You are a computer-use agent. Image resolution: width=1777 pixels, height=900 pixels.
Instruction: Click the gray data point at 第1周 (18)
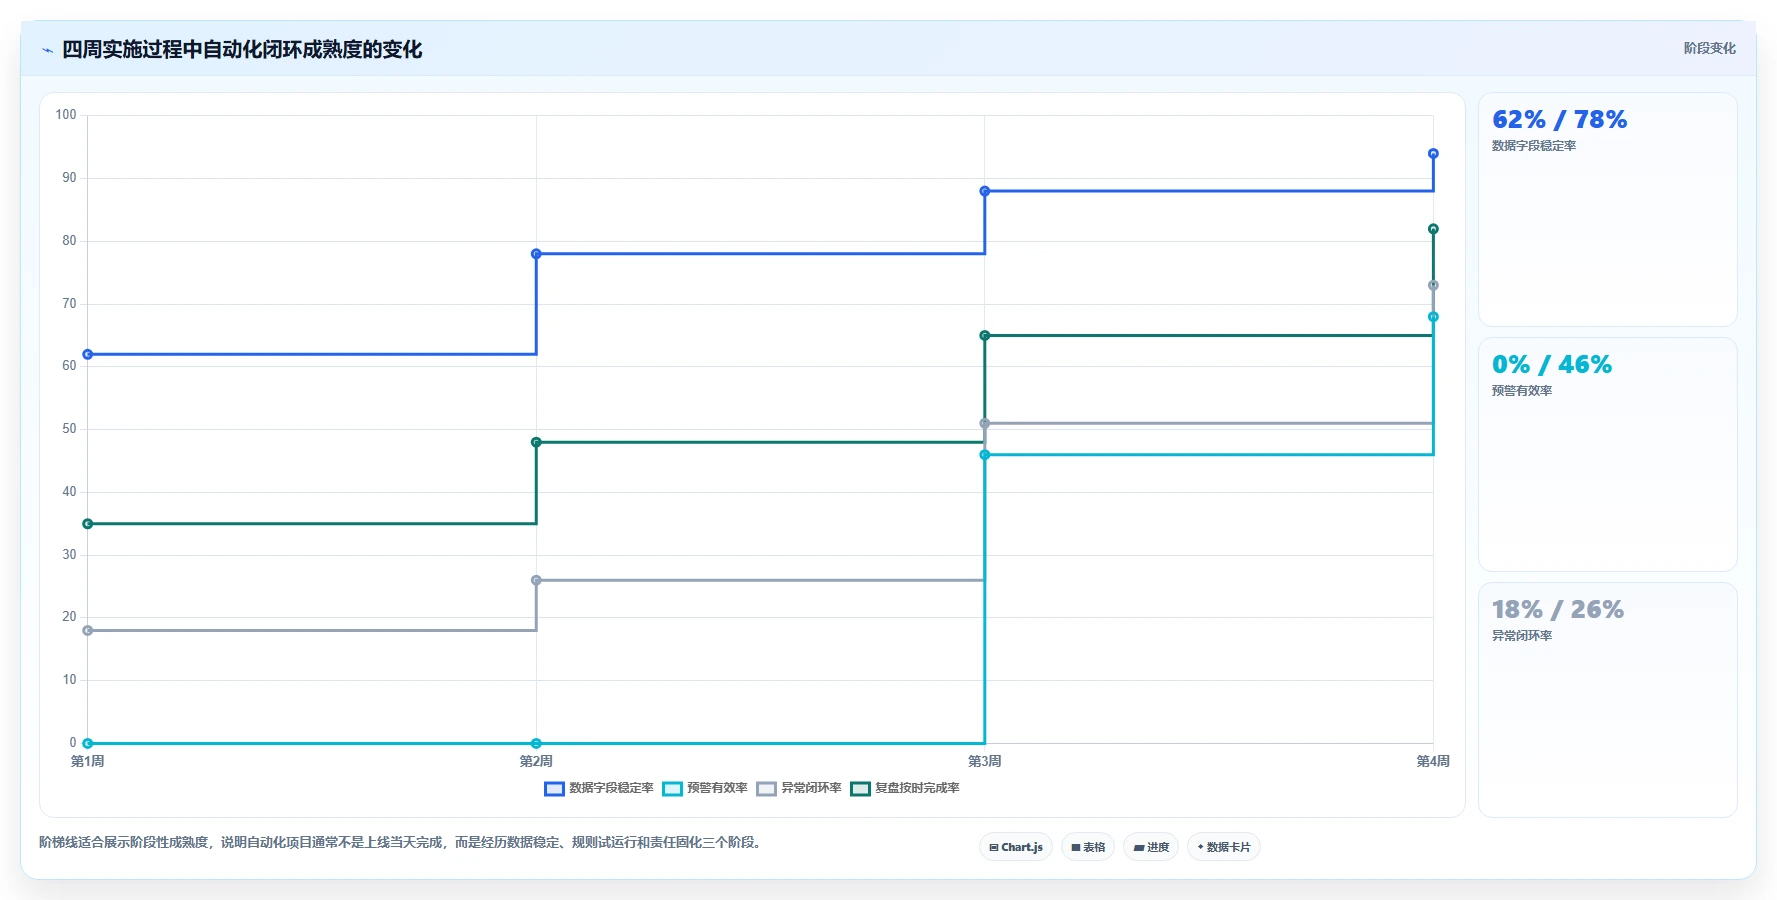[88, 631]
